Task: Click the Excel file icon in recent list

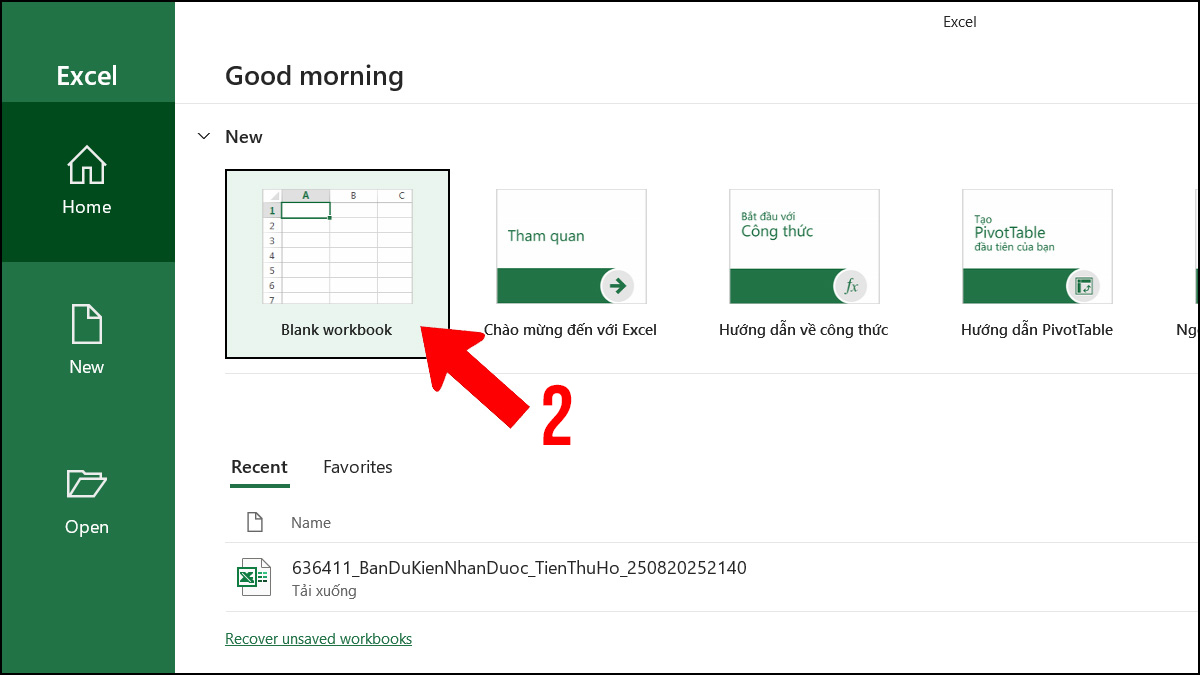Action: pyautogui.click(x=253, y=577)
